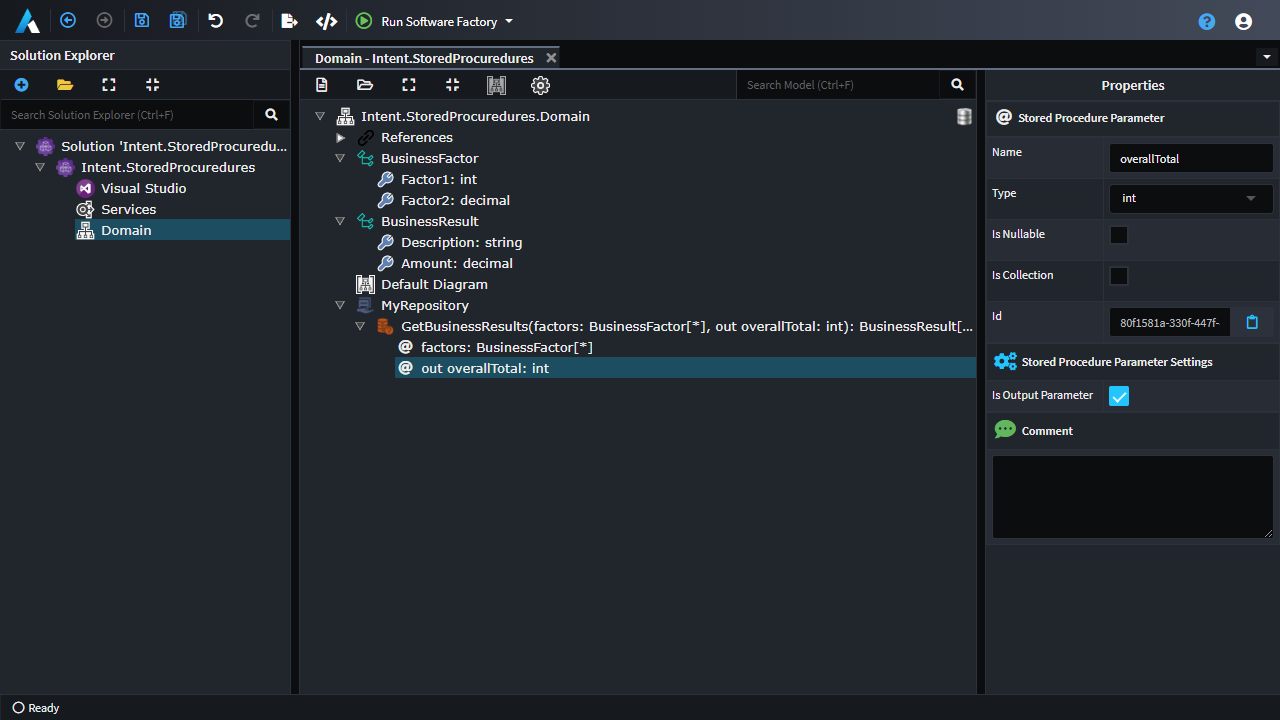
Task: Expand all nodes in Solution Explorer
Action: (x=109, y=85)
